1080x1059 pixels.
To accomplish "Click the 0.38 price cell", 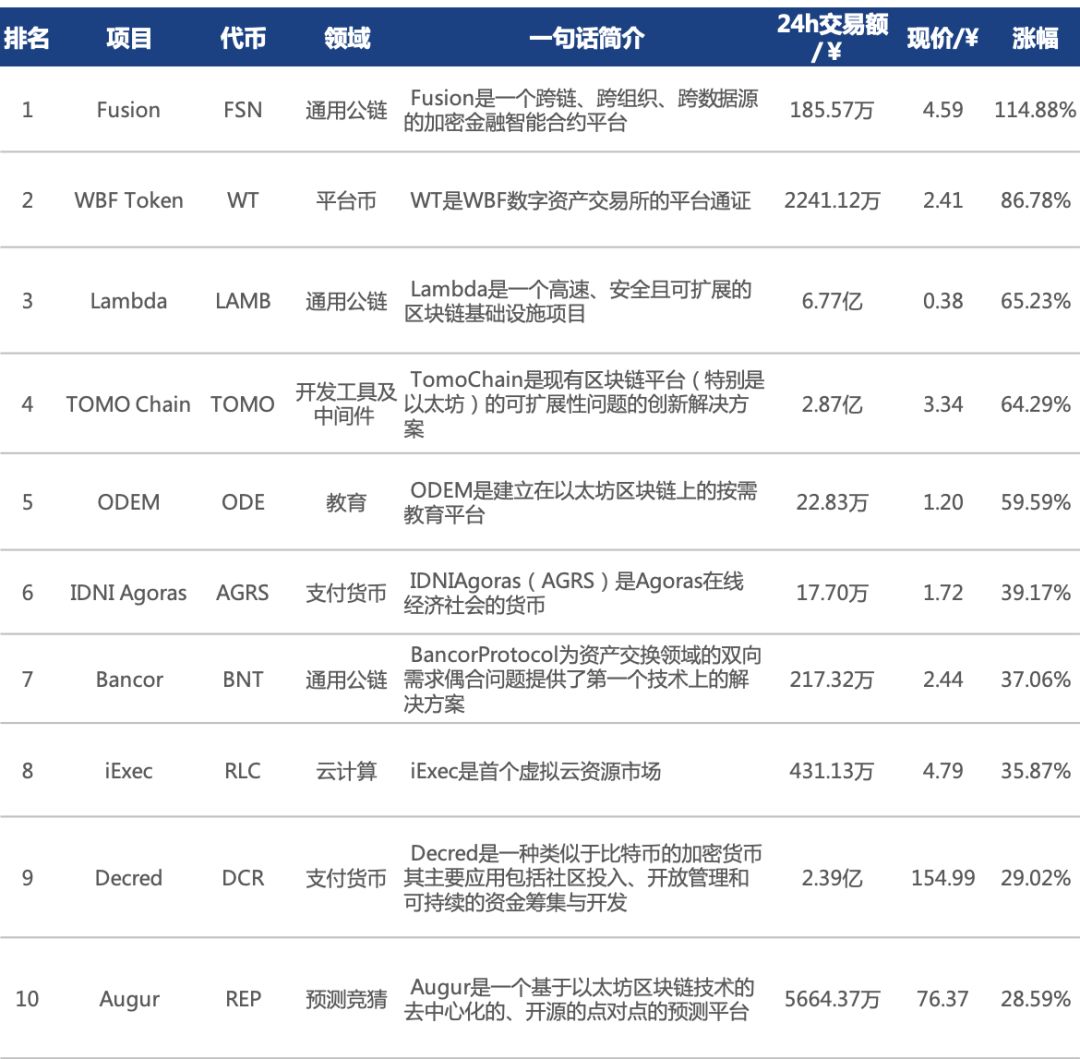I will pyautogui.click(x=942, y=301).
